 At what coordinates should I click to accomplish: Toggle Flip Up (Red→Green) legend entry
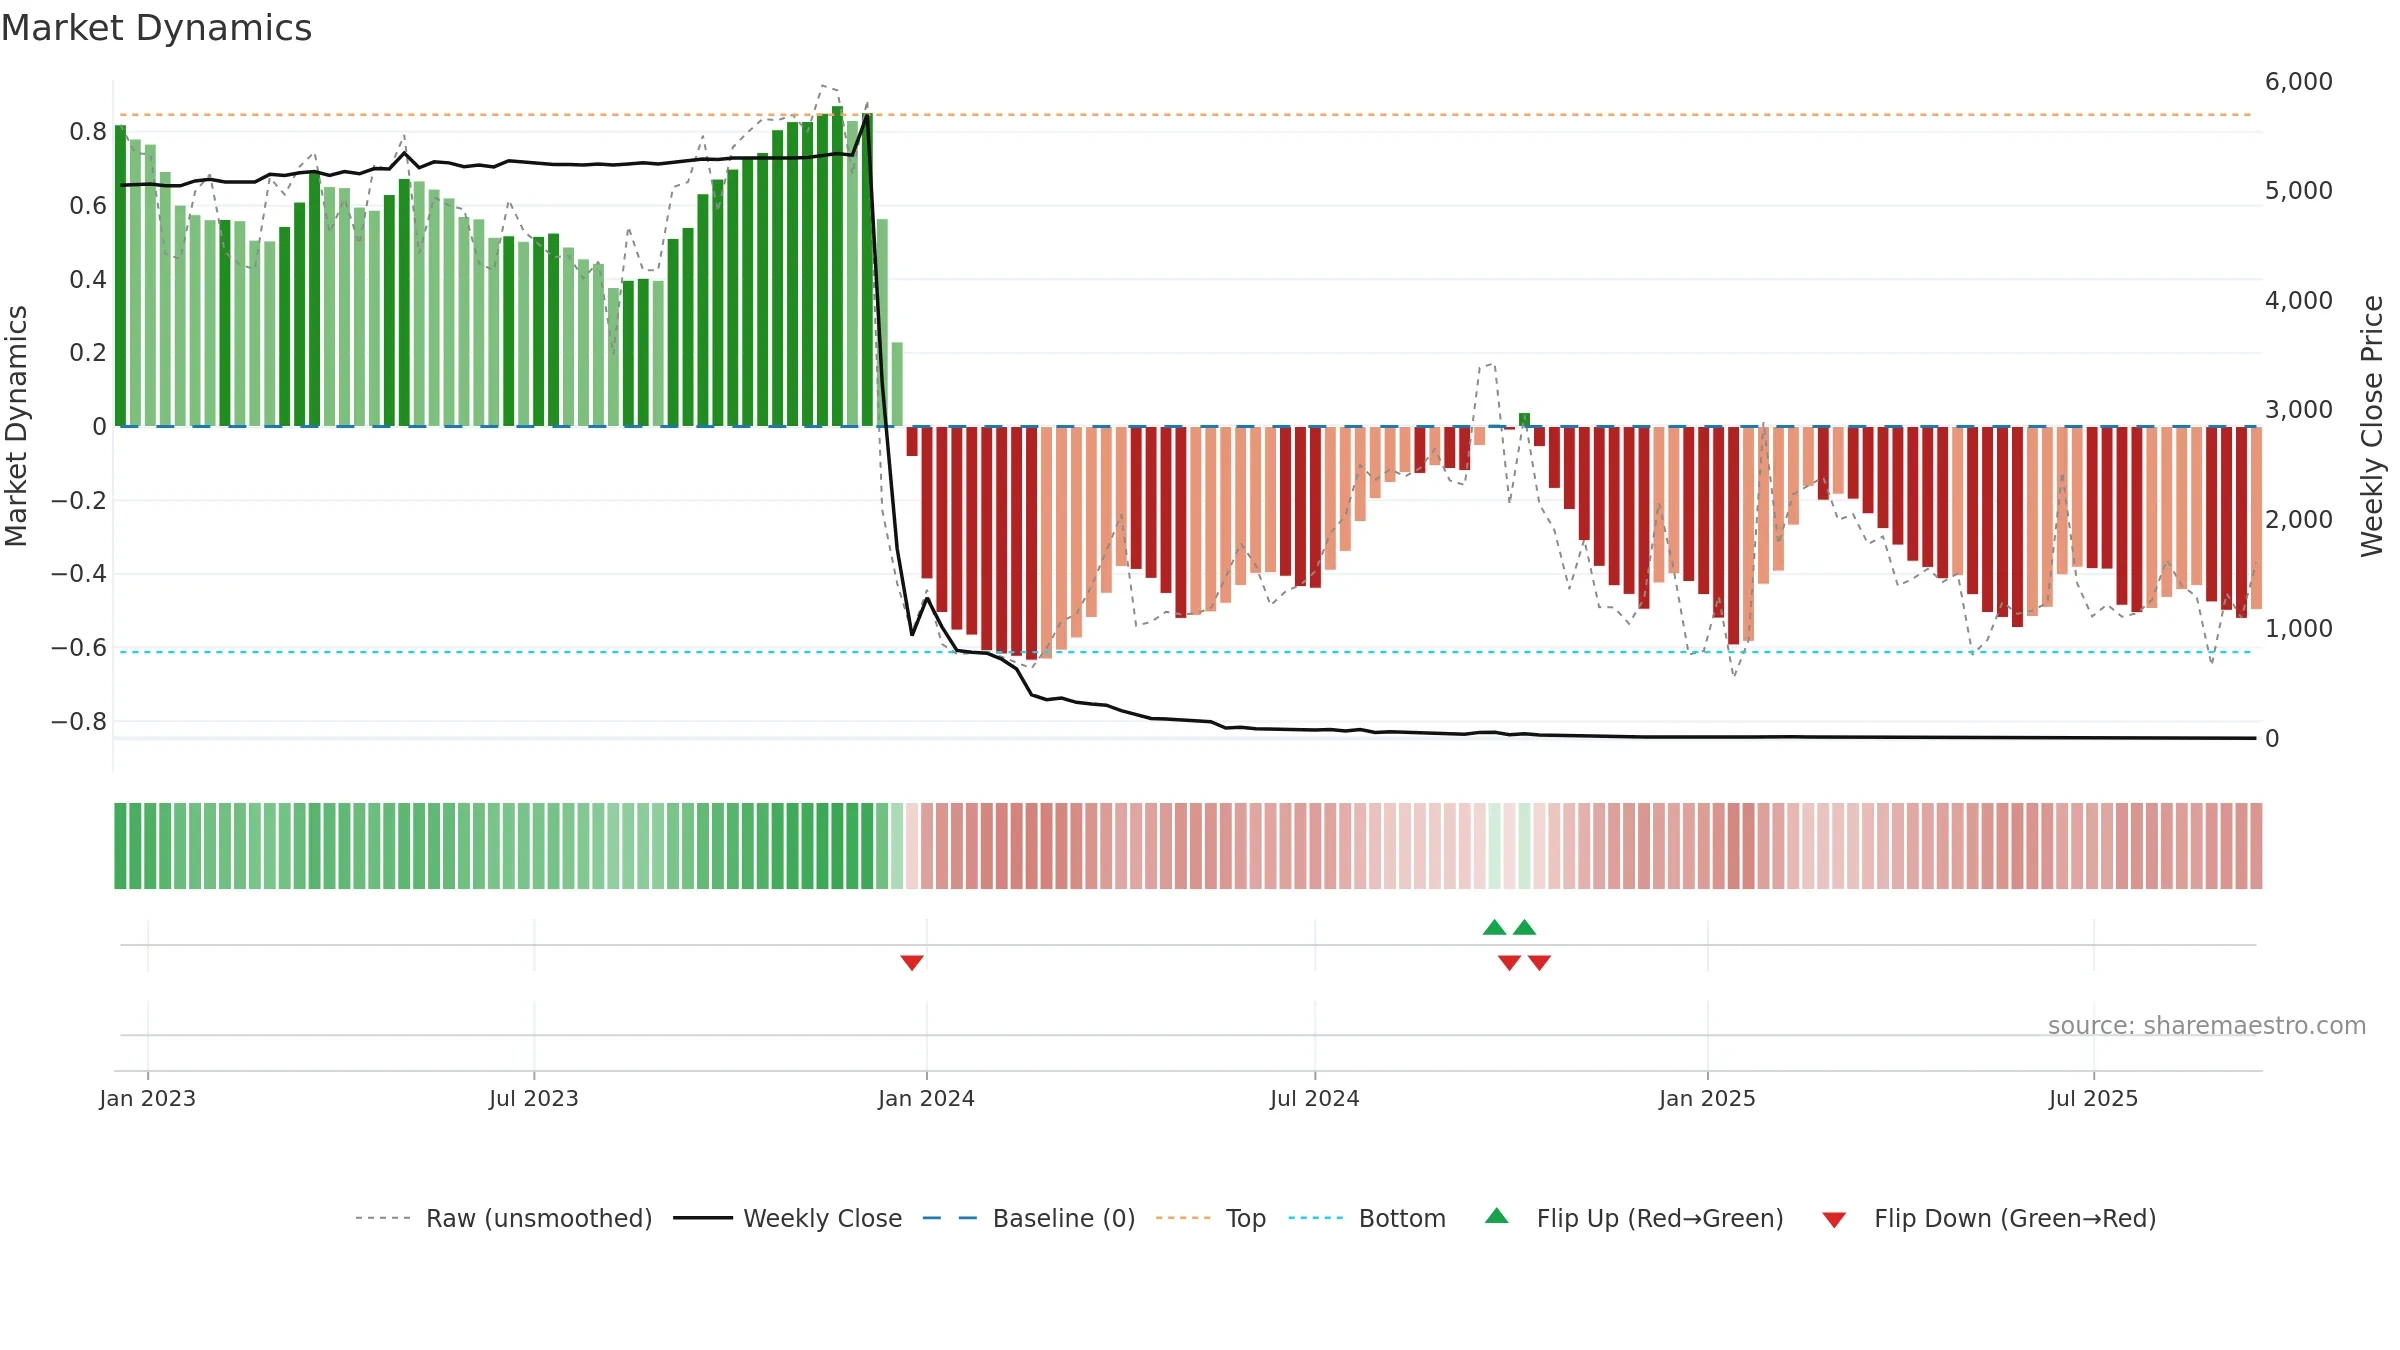(x=1634, y=1218)
